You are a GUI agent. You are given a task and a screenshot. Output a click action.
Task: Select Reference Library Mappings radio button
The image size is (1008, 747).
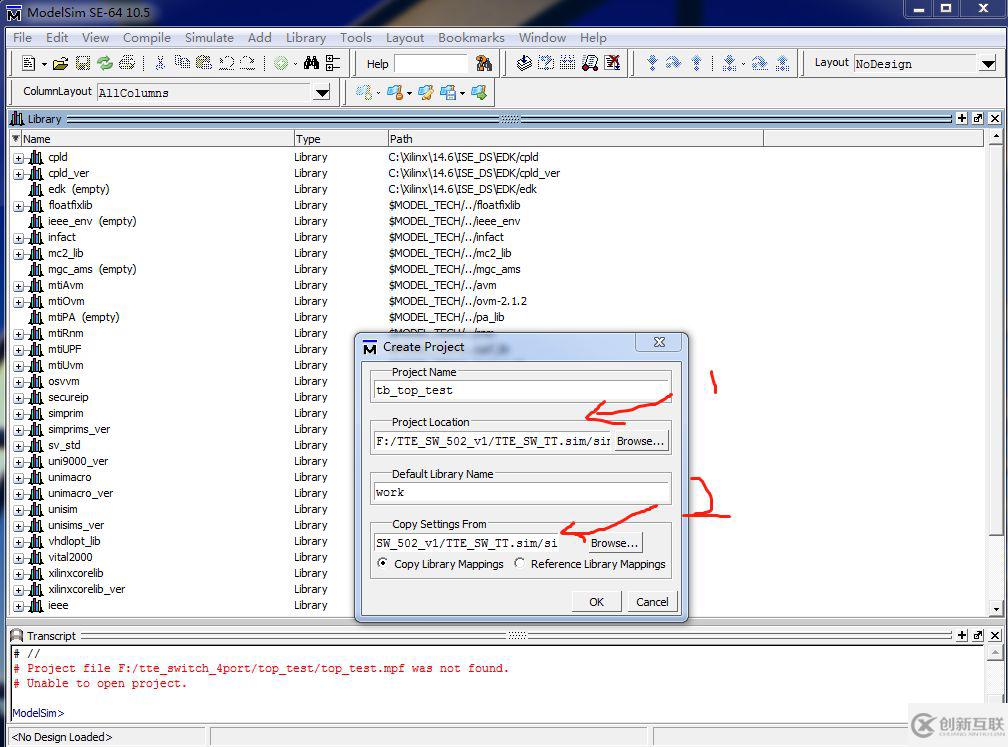520,564
